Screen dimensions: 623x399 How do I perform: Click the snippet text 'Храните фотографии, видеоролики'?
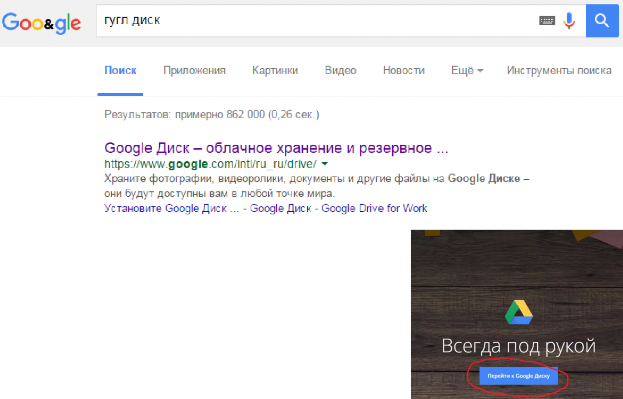[x=194, y=178]
